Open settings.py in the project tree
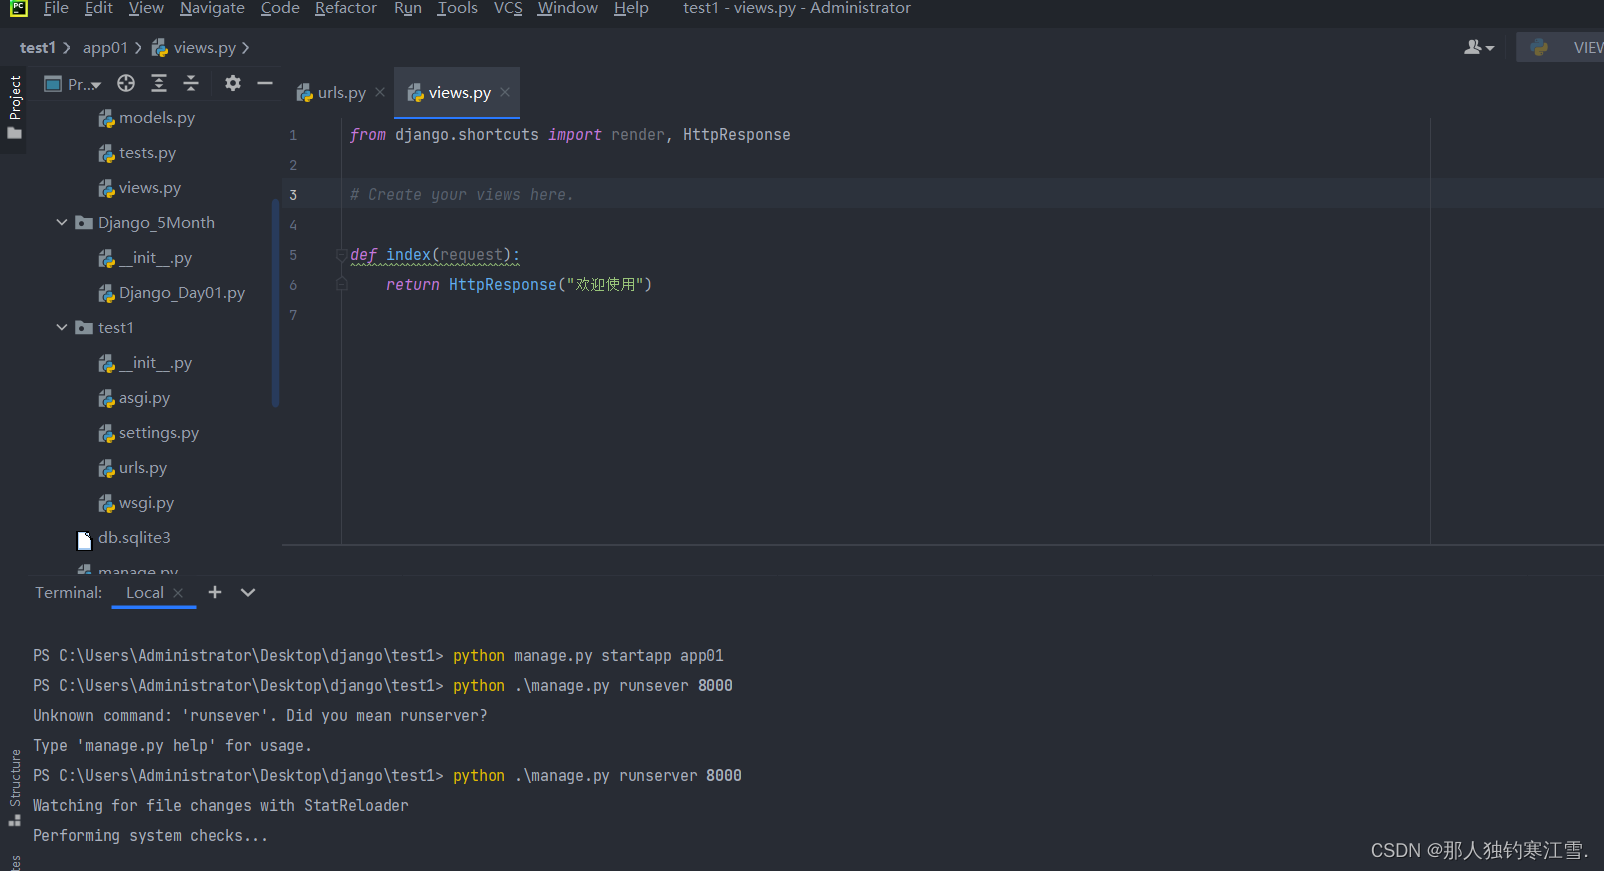This screenshot has height=871, width=1604. 148,433
